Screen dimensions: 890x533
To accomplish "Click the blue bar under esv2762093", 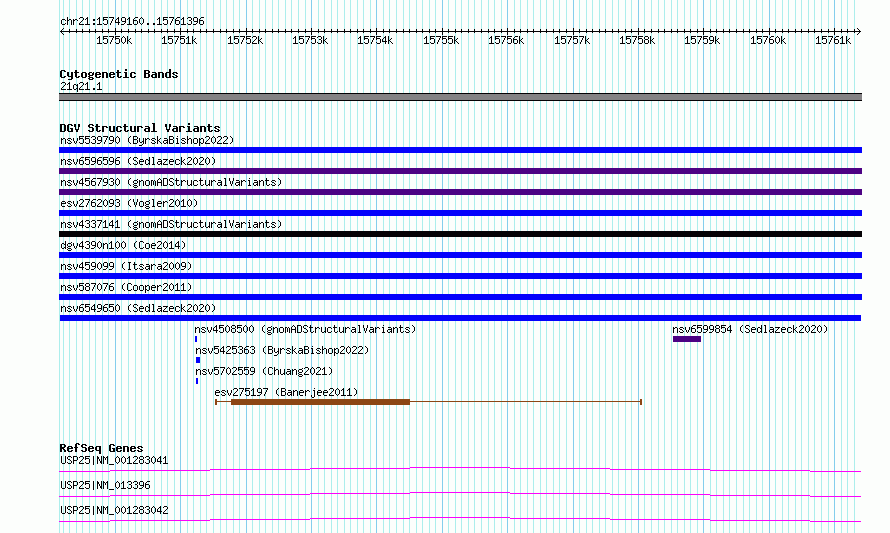I will coord(460,213).
